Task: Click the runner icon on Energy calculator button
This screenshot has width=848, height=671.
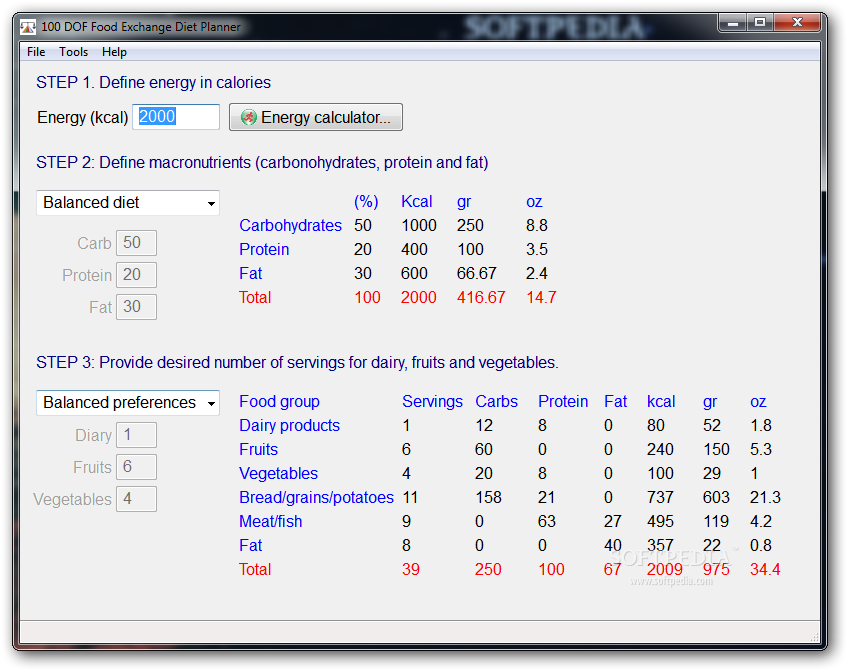Action: [249, 117]
